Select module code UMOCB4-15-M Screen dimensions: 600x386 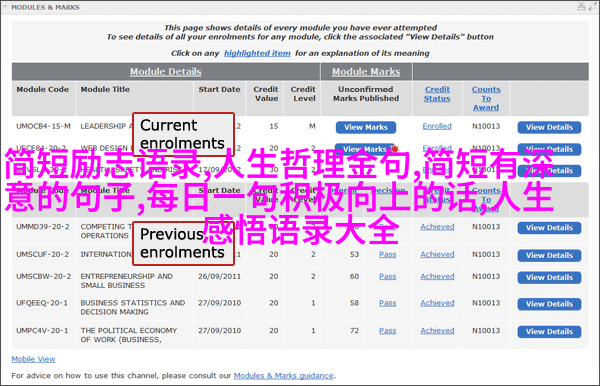pos(43,126)
